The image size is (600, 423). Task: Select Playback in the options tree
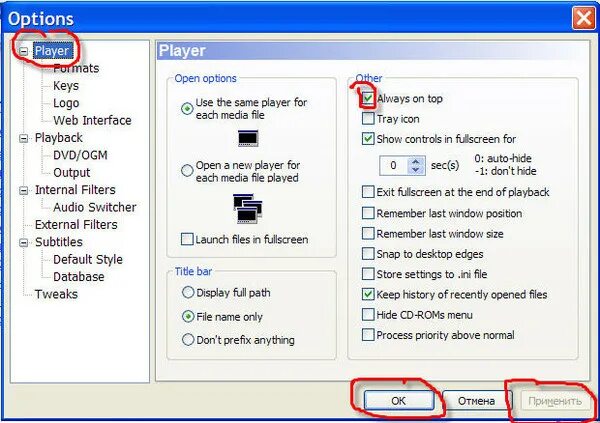59,138
